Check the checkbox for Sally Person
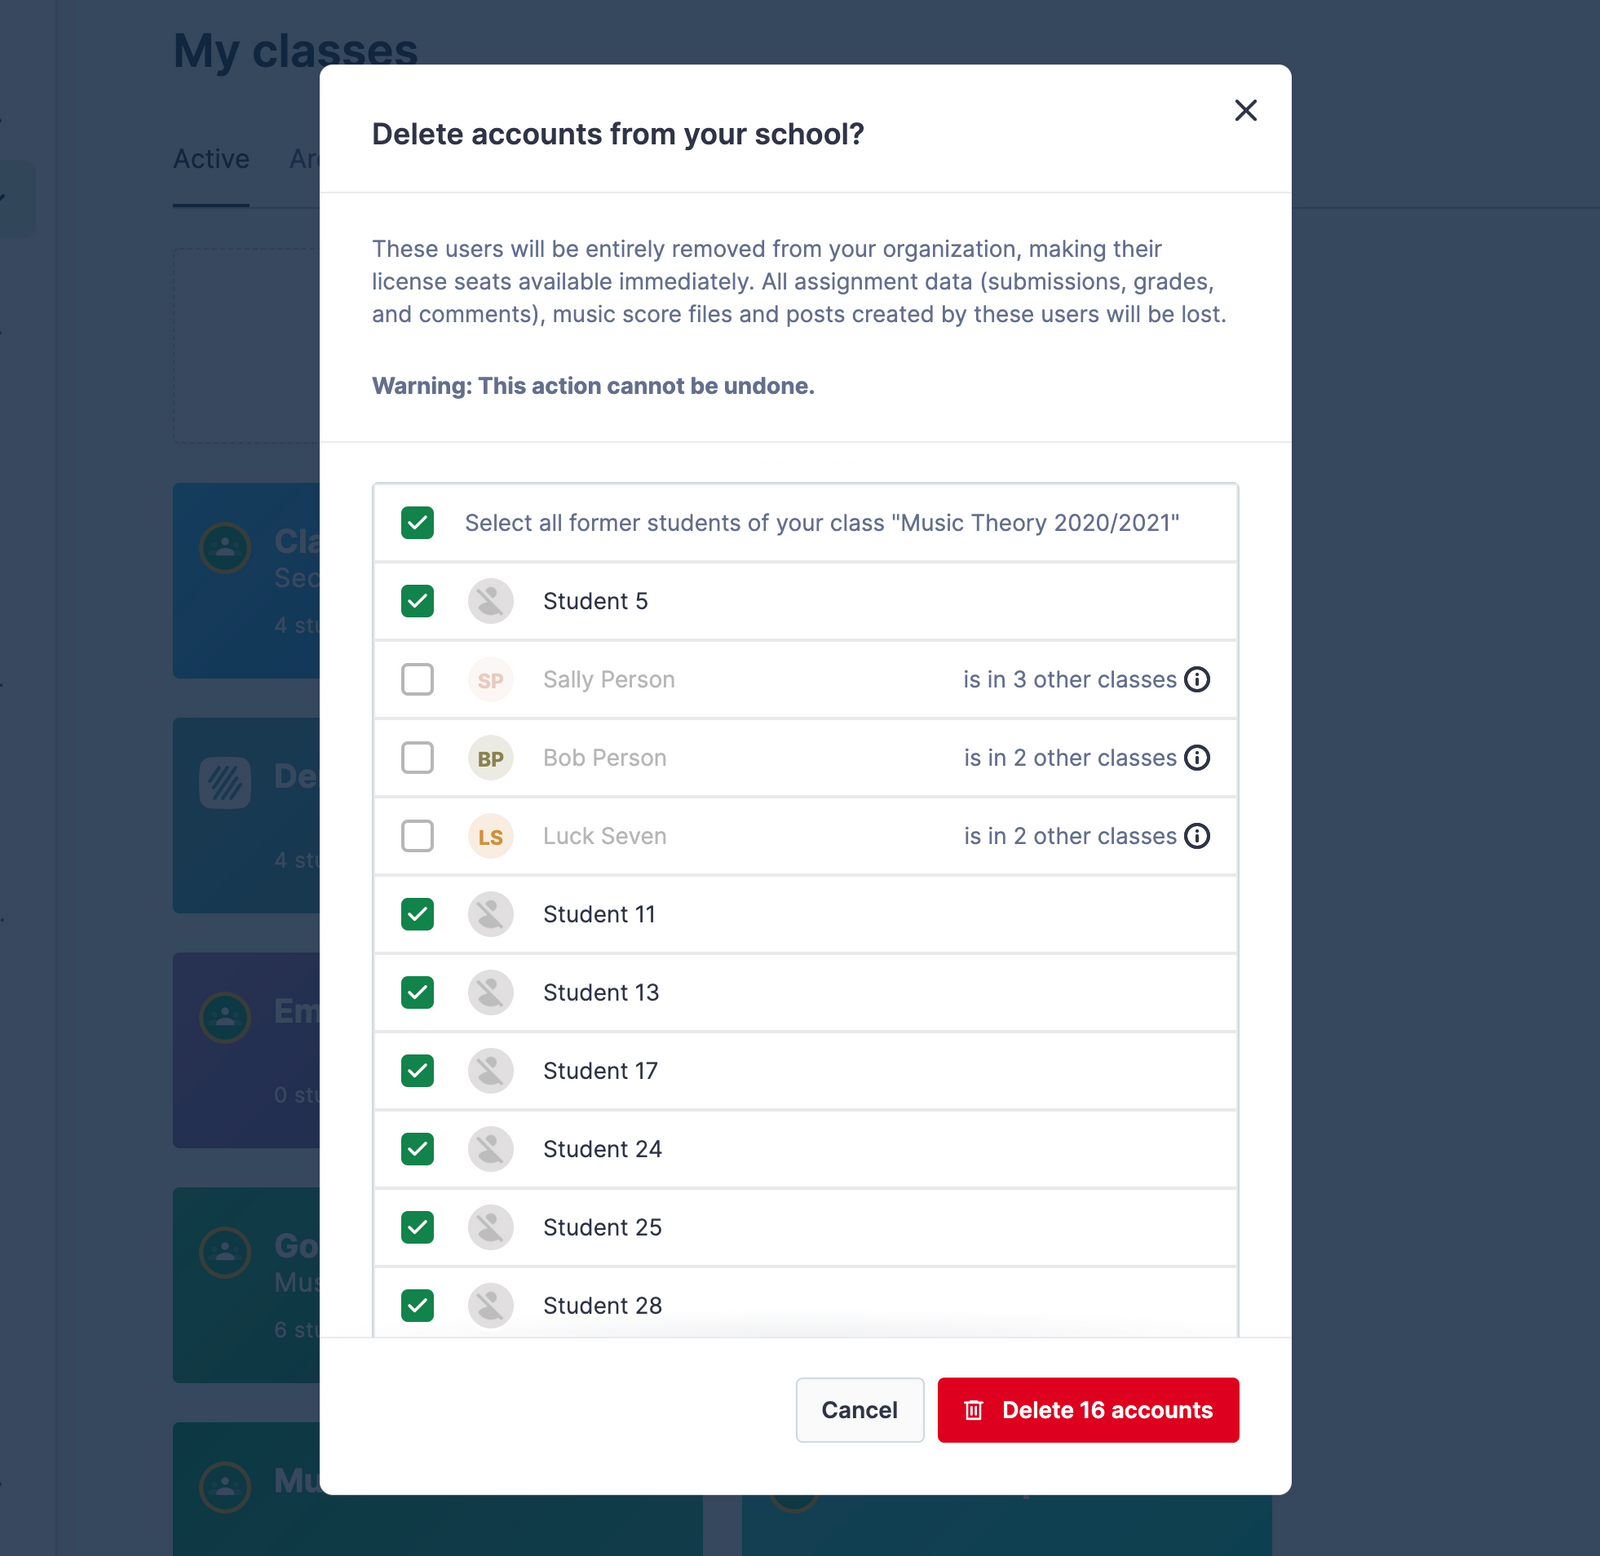Viewport: 1600px width, 1556px height. click(x=417, y=679)
